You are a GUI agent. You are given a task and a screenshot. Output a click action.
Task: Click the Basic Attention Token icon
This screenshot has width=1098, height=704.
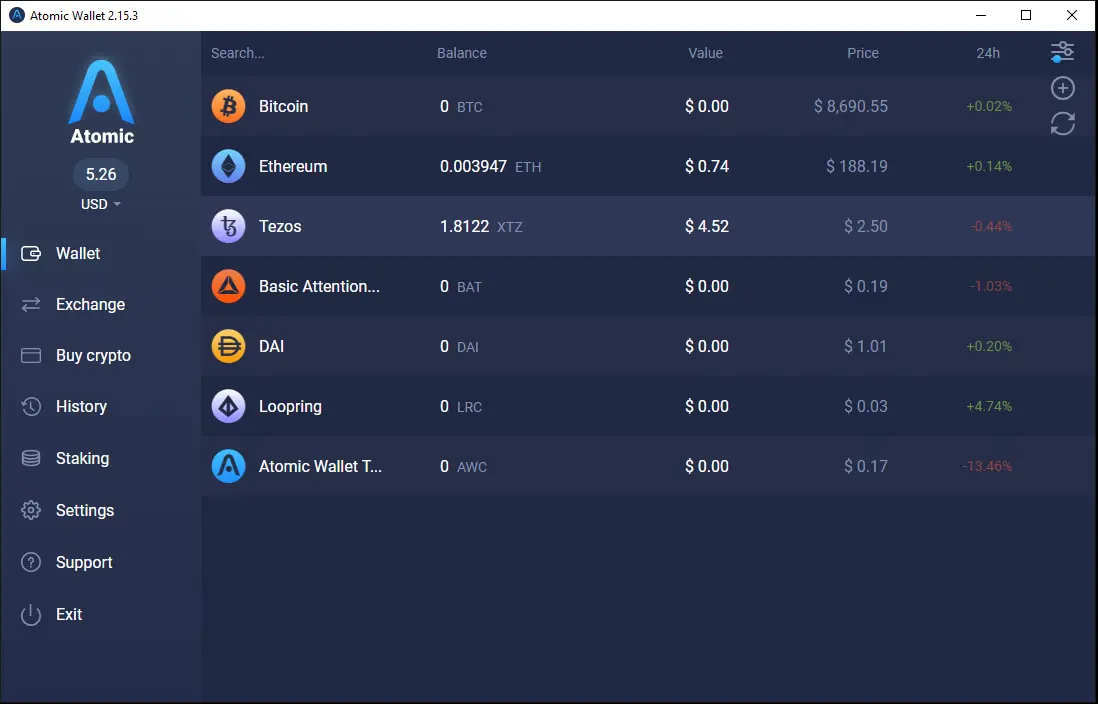228,286
